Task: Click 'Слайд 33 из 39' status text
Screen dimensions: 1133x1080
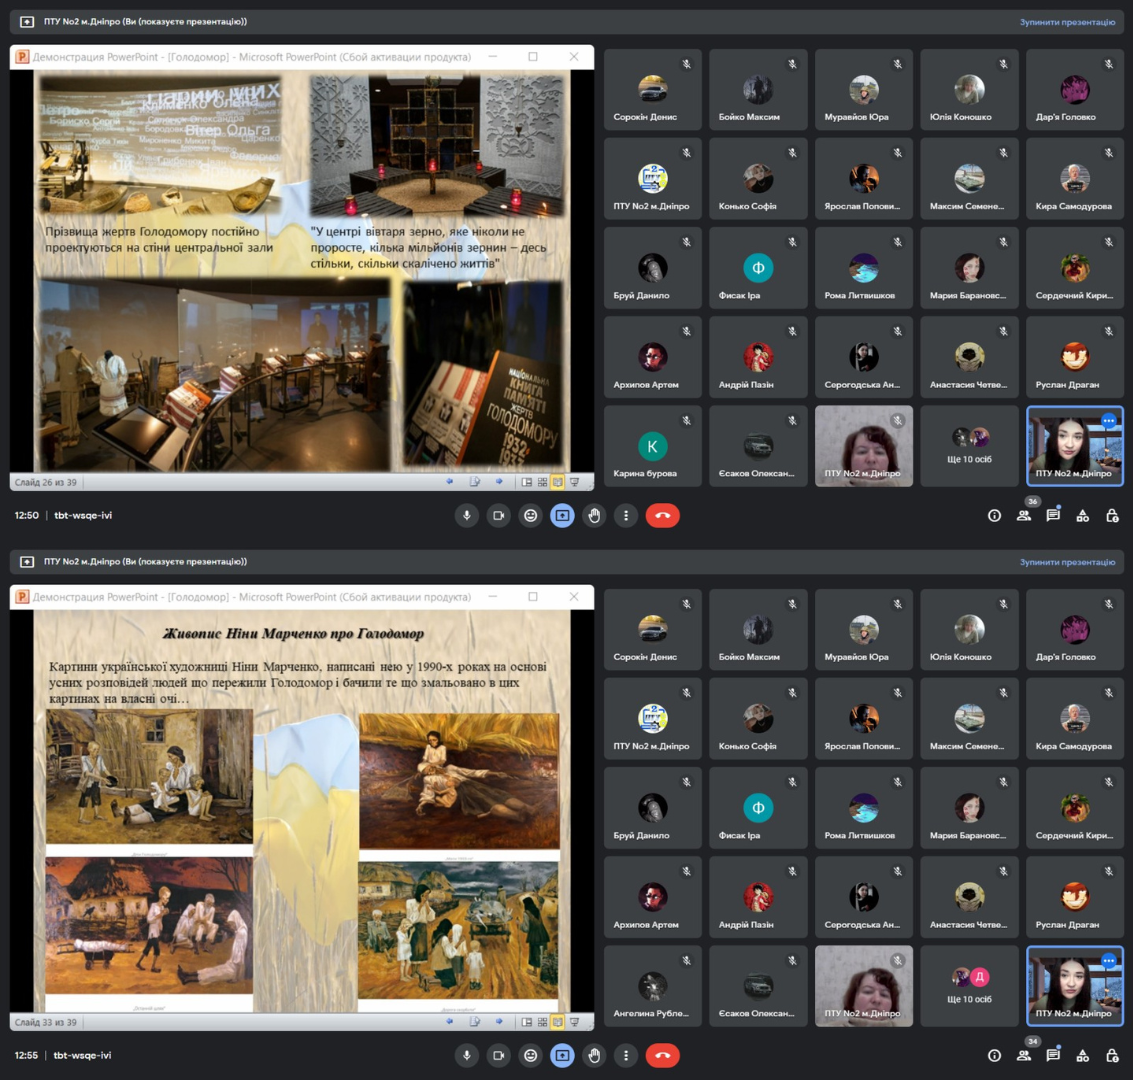Action: click(x=46, y=1022)
